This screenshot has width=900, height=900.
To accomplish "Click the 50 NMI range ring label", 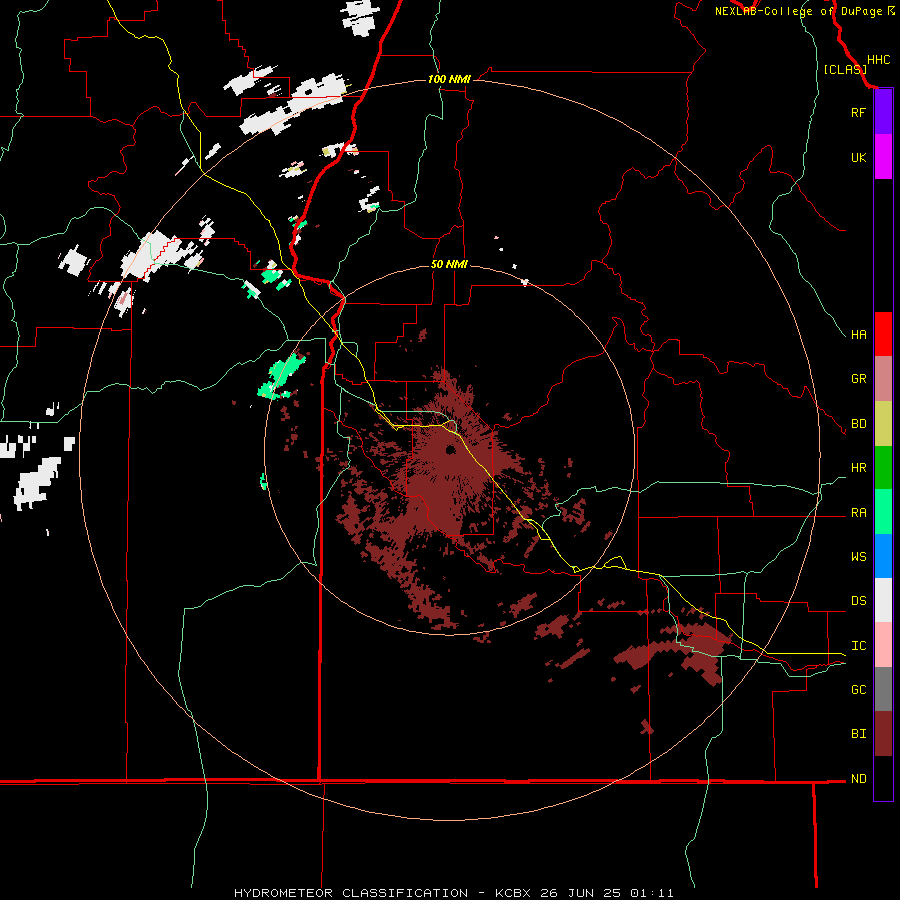I will [449, 264].
